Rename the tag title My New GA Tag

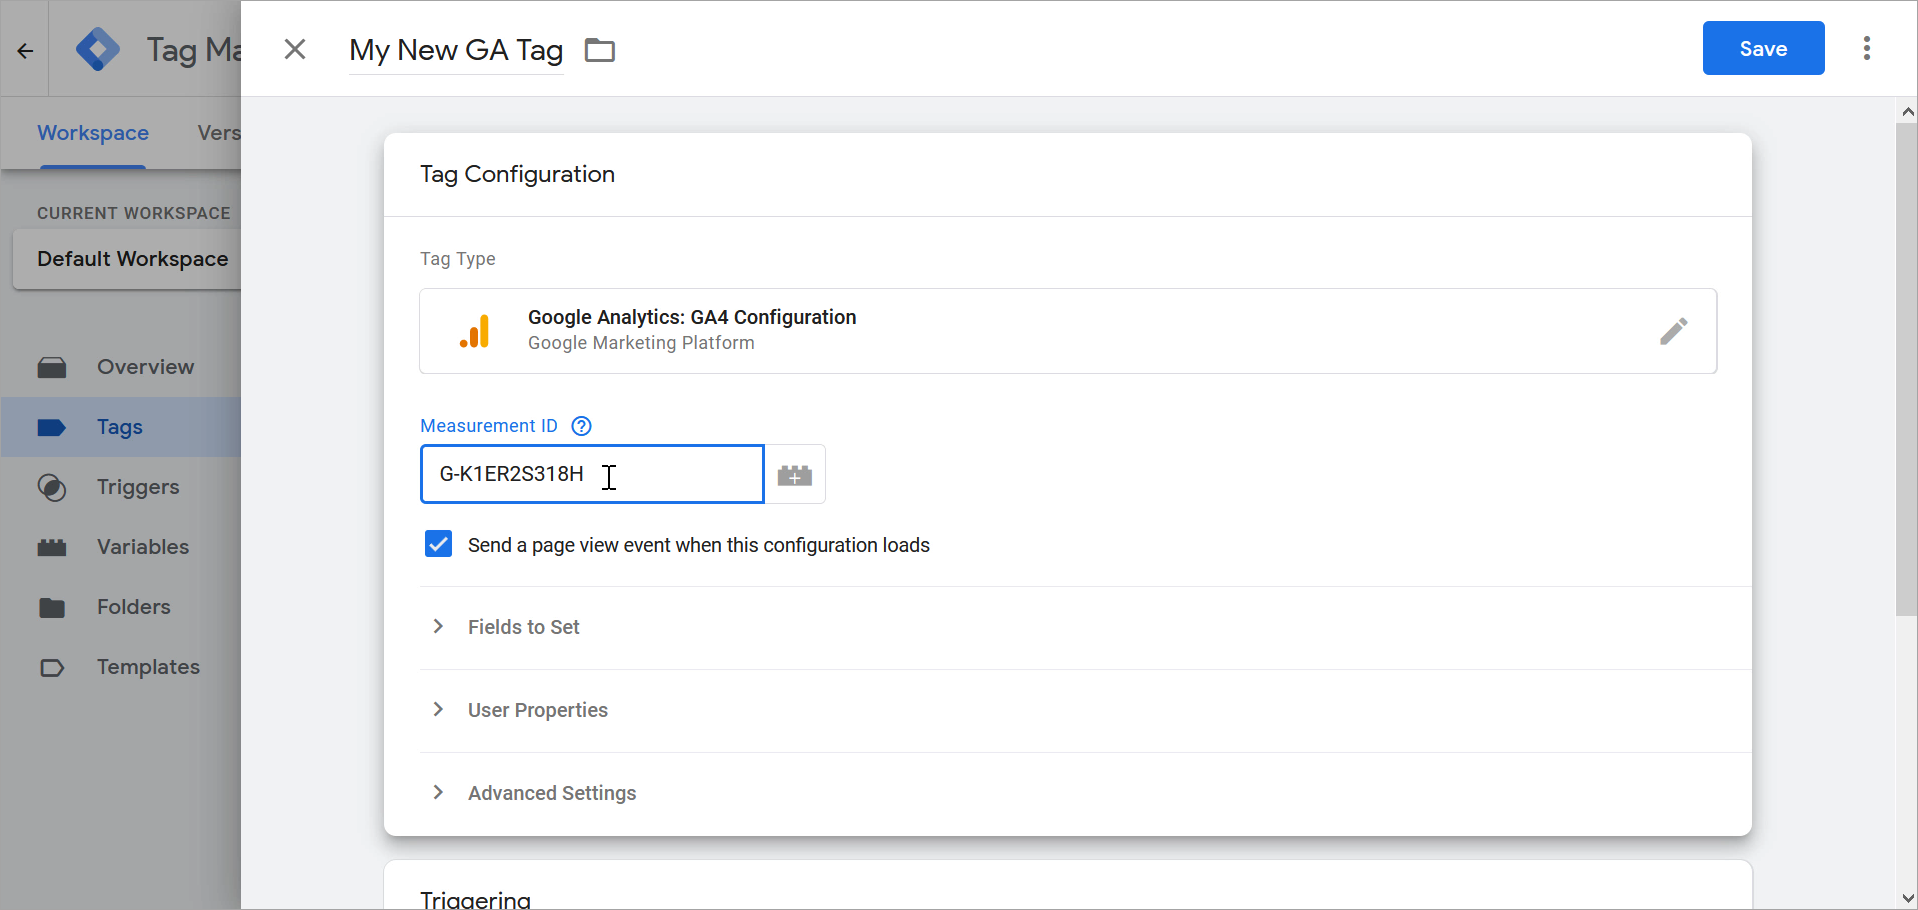pos(456,50)
